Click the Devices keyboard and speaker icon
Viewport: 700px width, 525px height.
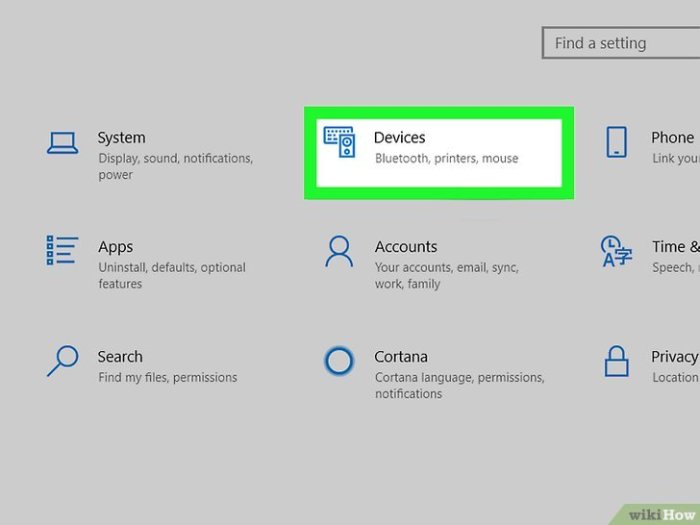pyautogui.click(x=339, y=142)
